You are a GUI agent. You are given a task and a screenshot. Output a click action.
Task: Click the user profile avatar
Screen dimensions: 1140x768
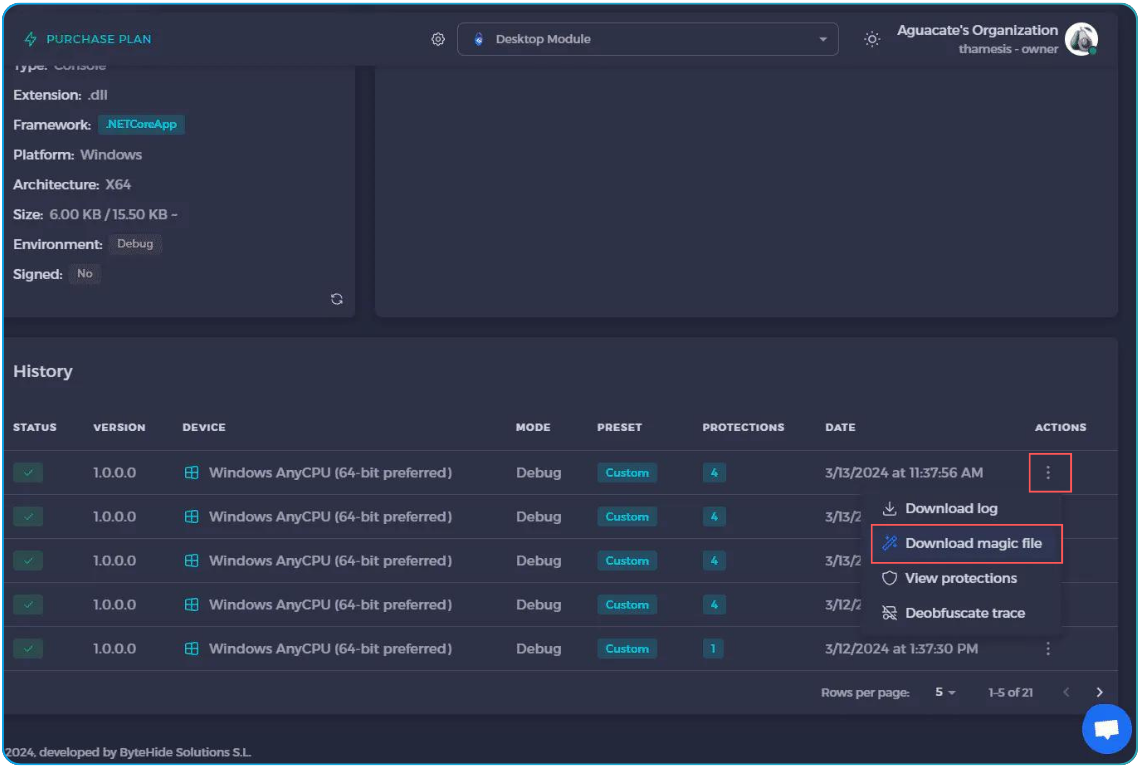click(1081, 39)
